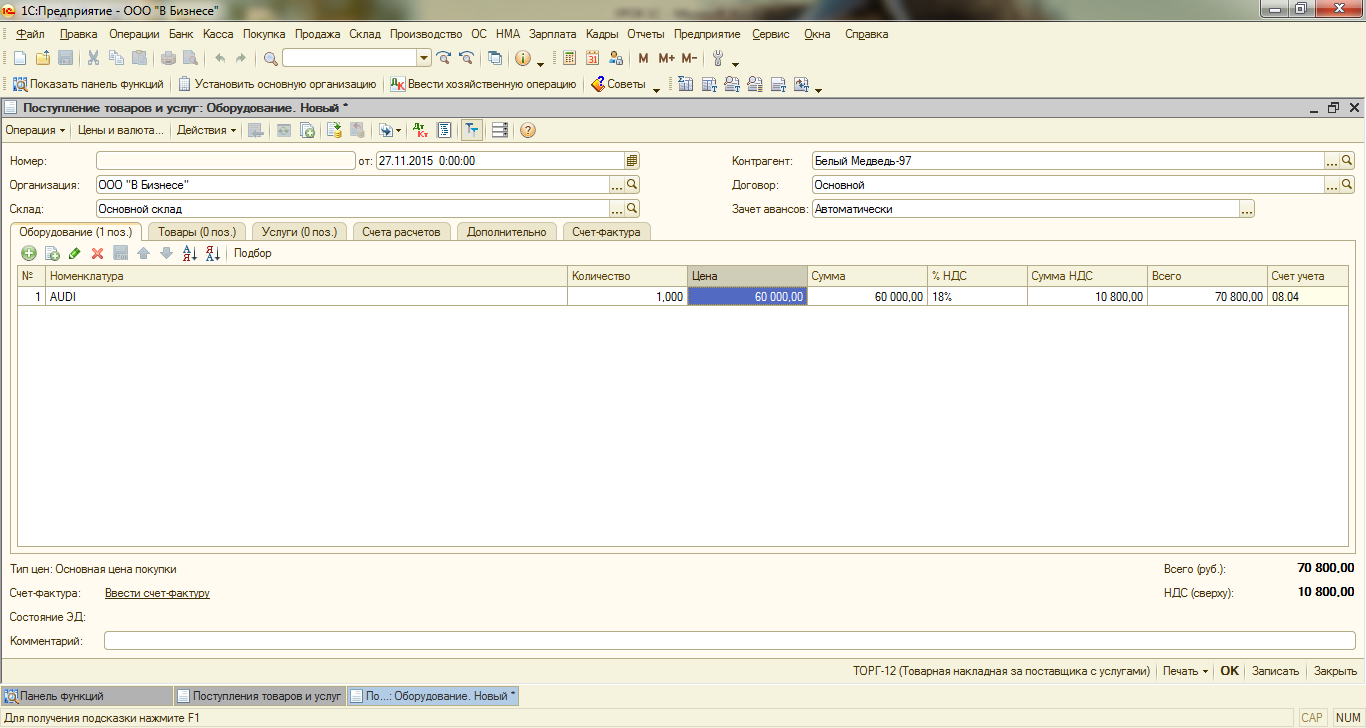The image size is (1366, 728).
Task: Click the Дт/Кт posting result icon
Action: pyautogui.click(x=420, y=130)
